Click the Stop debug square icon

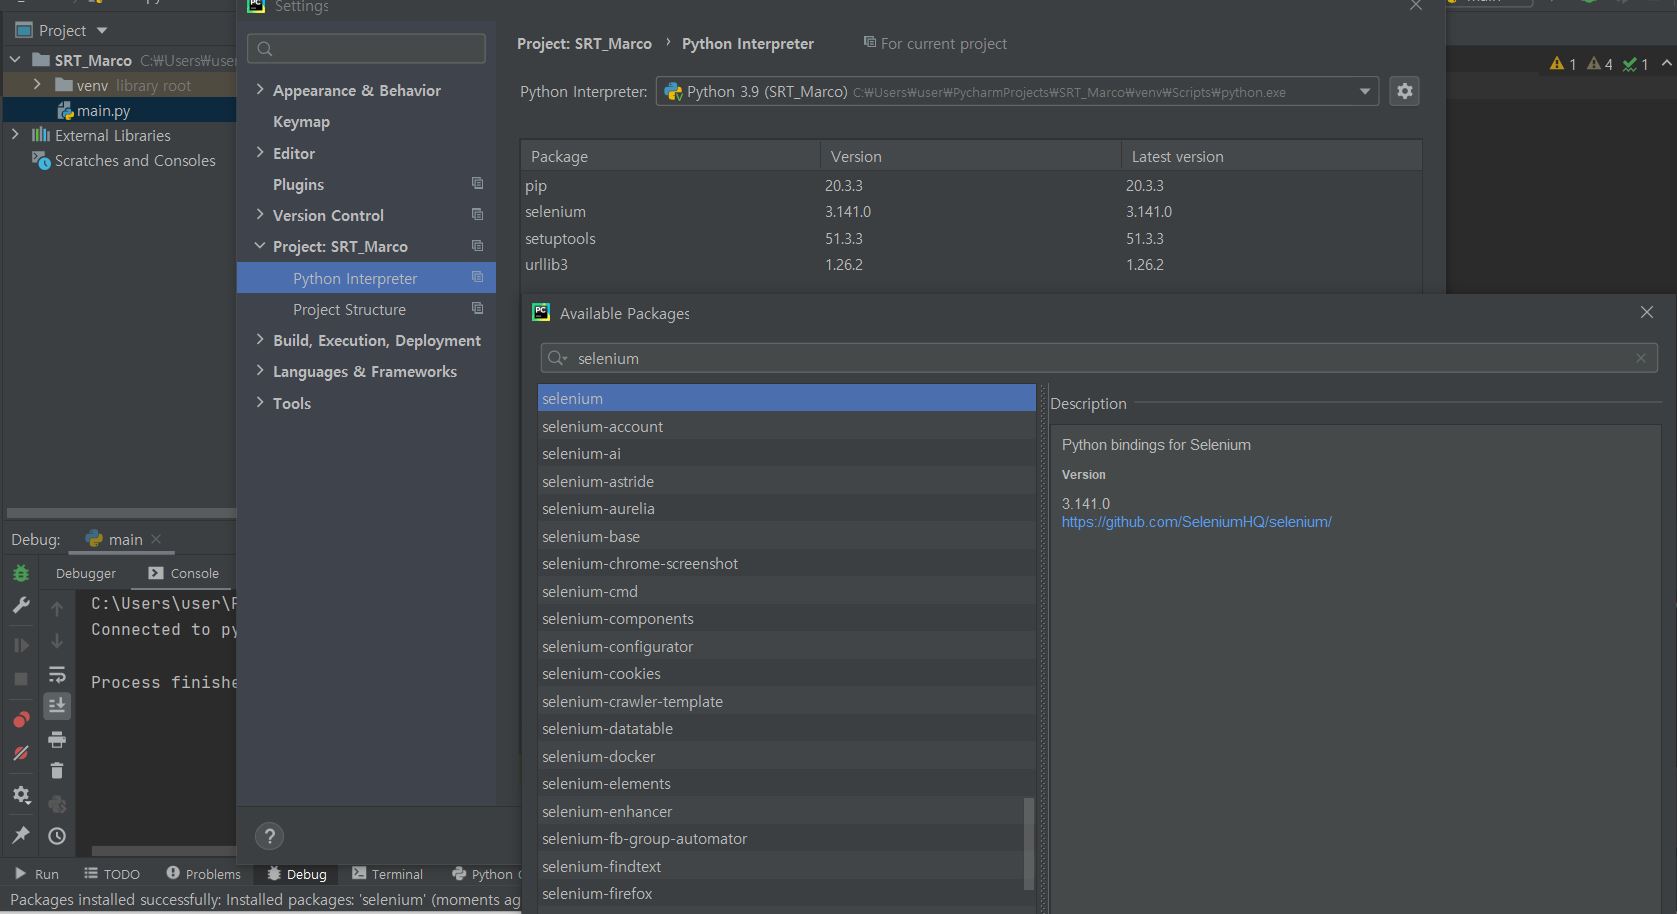21,679
